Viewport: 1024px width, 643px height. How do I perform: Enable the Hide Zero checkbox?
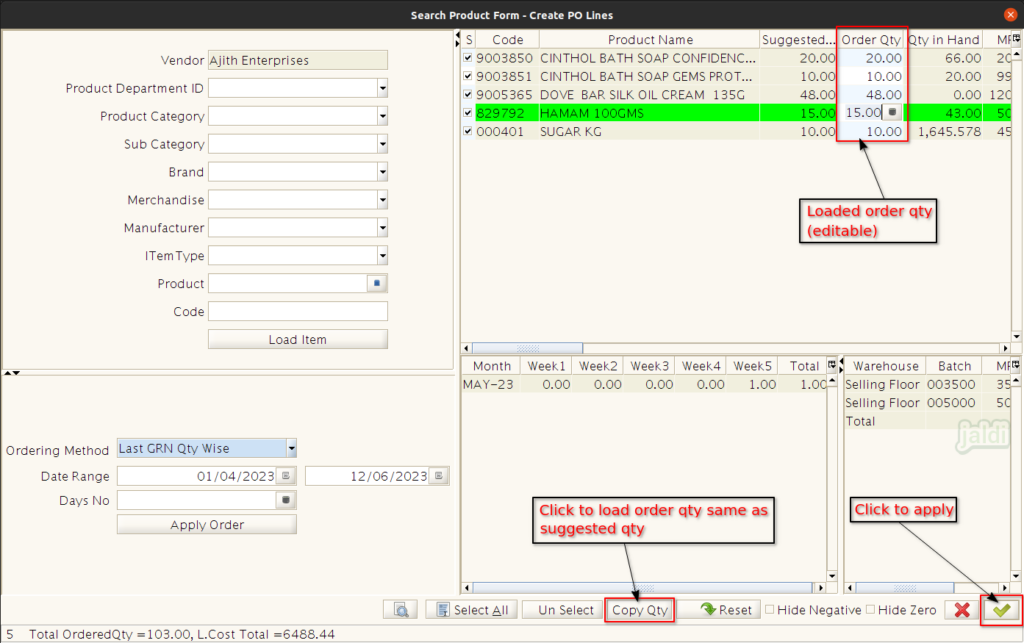(871, 610)
